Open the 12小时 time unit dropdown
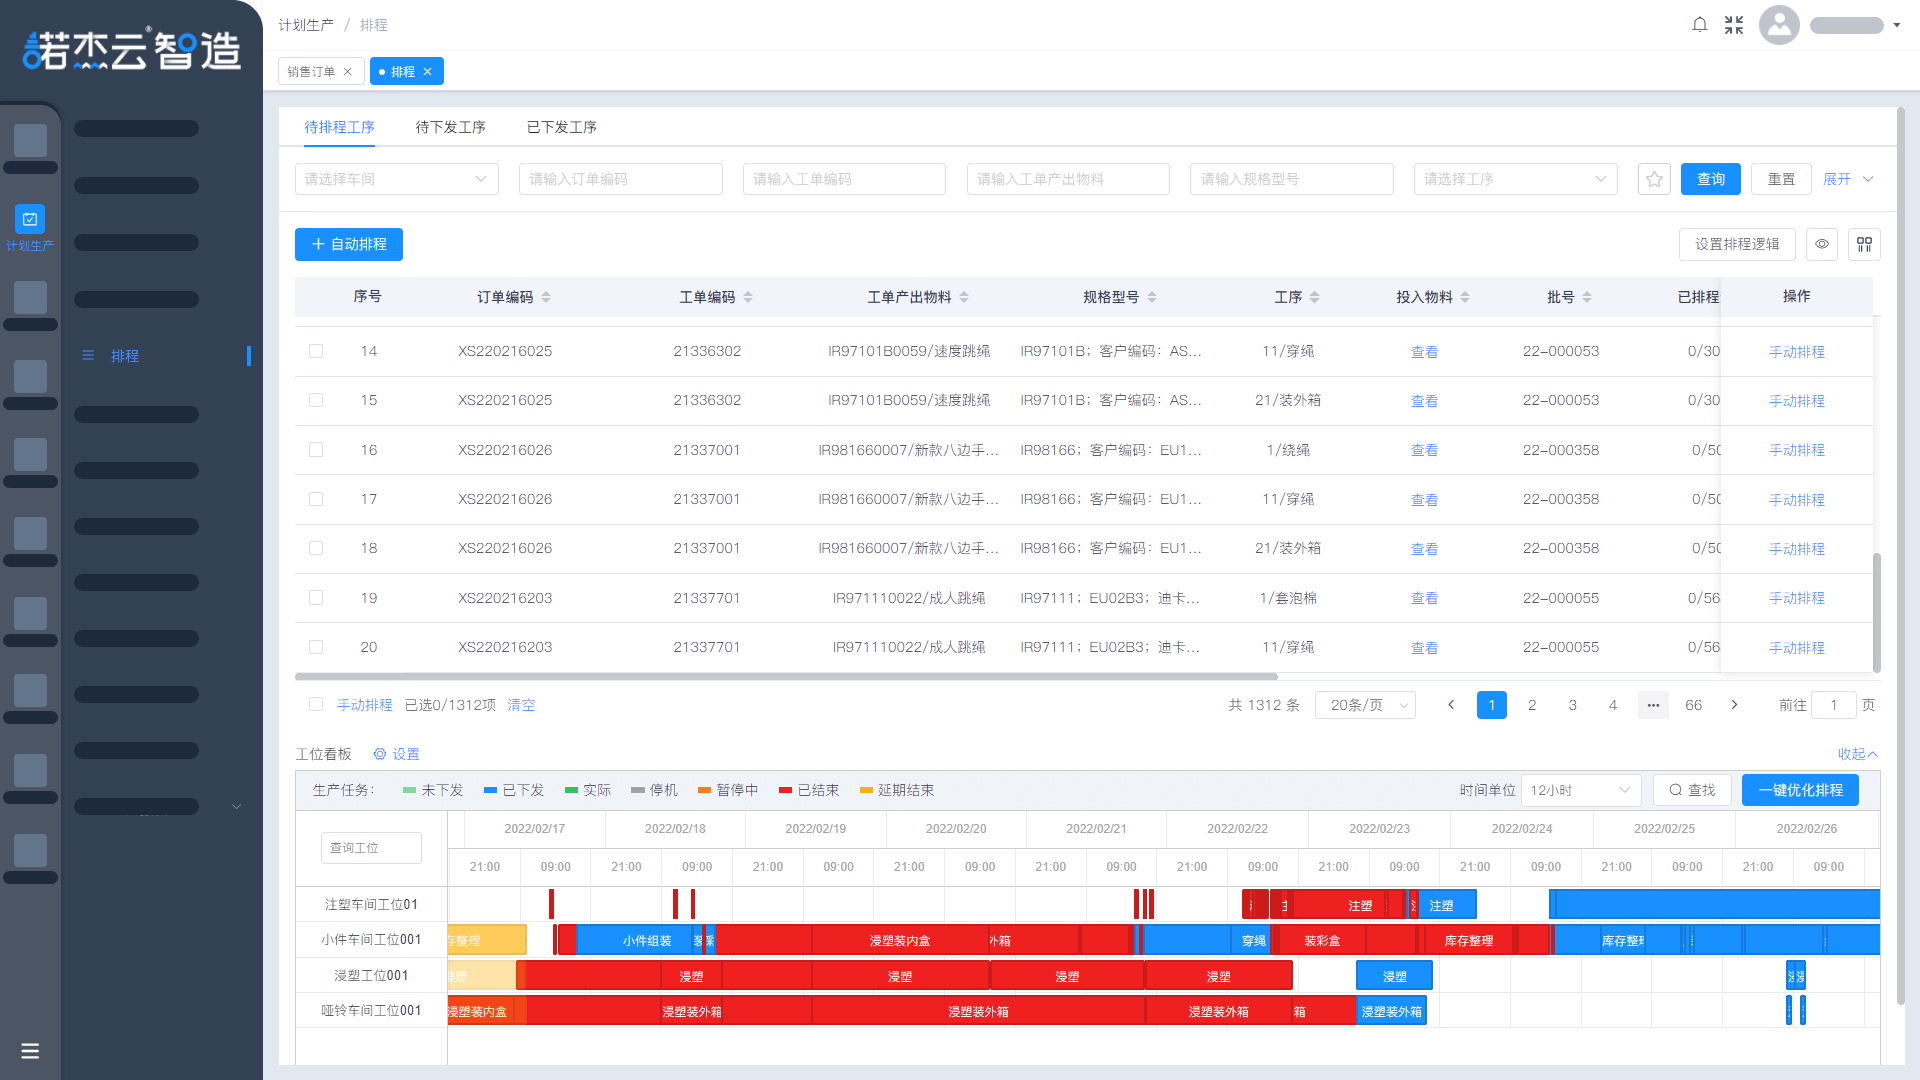This screenshot has height=1080, width=1920. 1580,790
